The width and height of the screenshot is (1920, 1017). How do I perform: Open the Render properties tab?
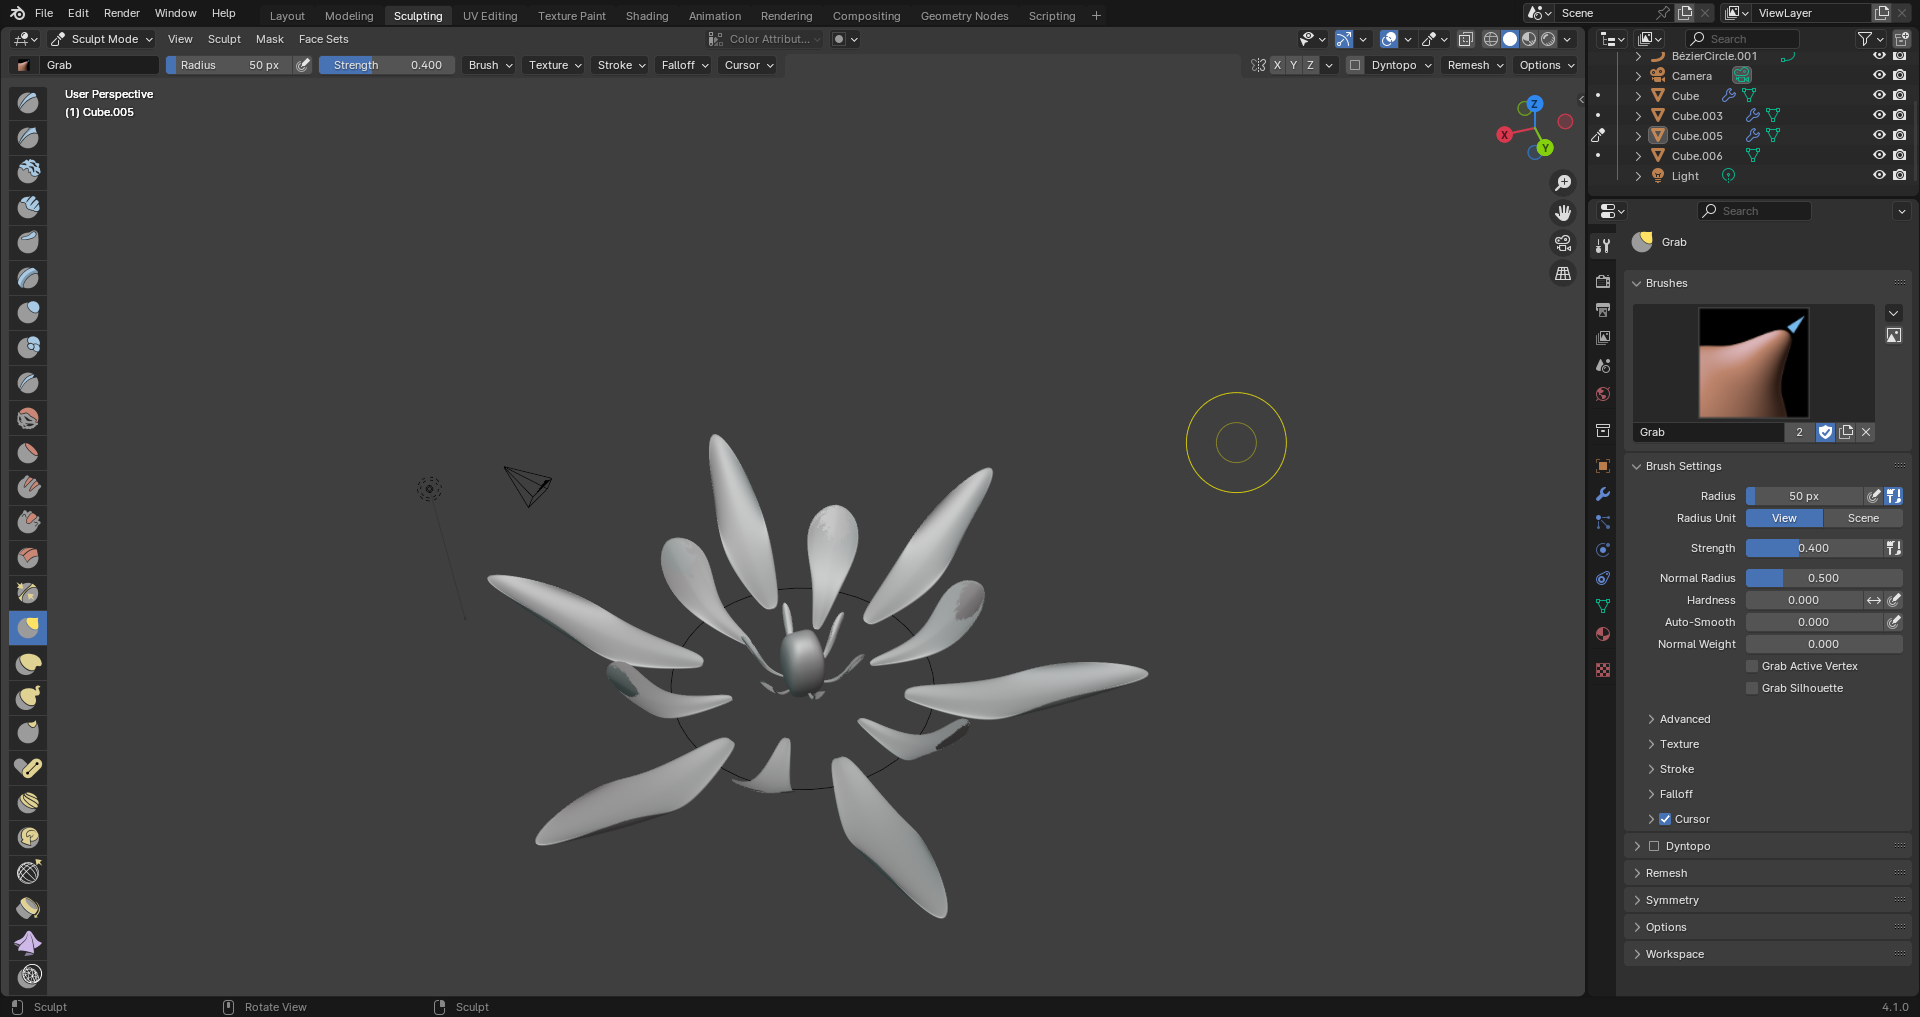point(1603,282)
